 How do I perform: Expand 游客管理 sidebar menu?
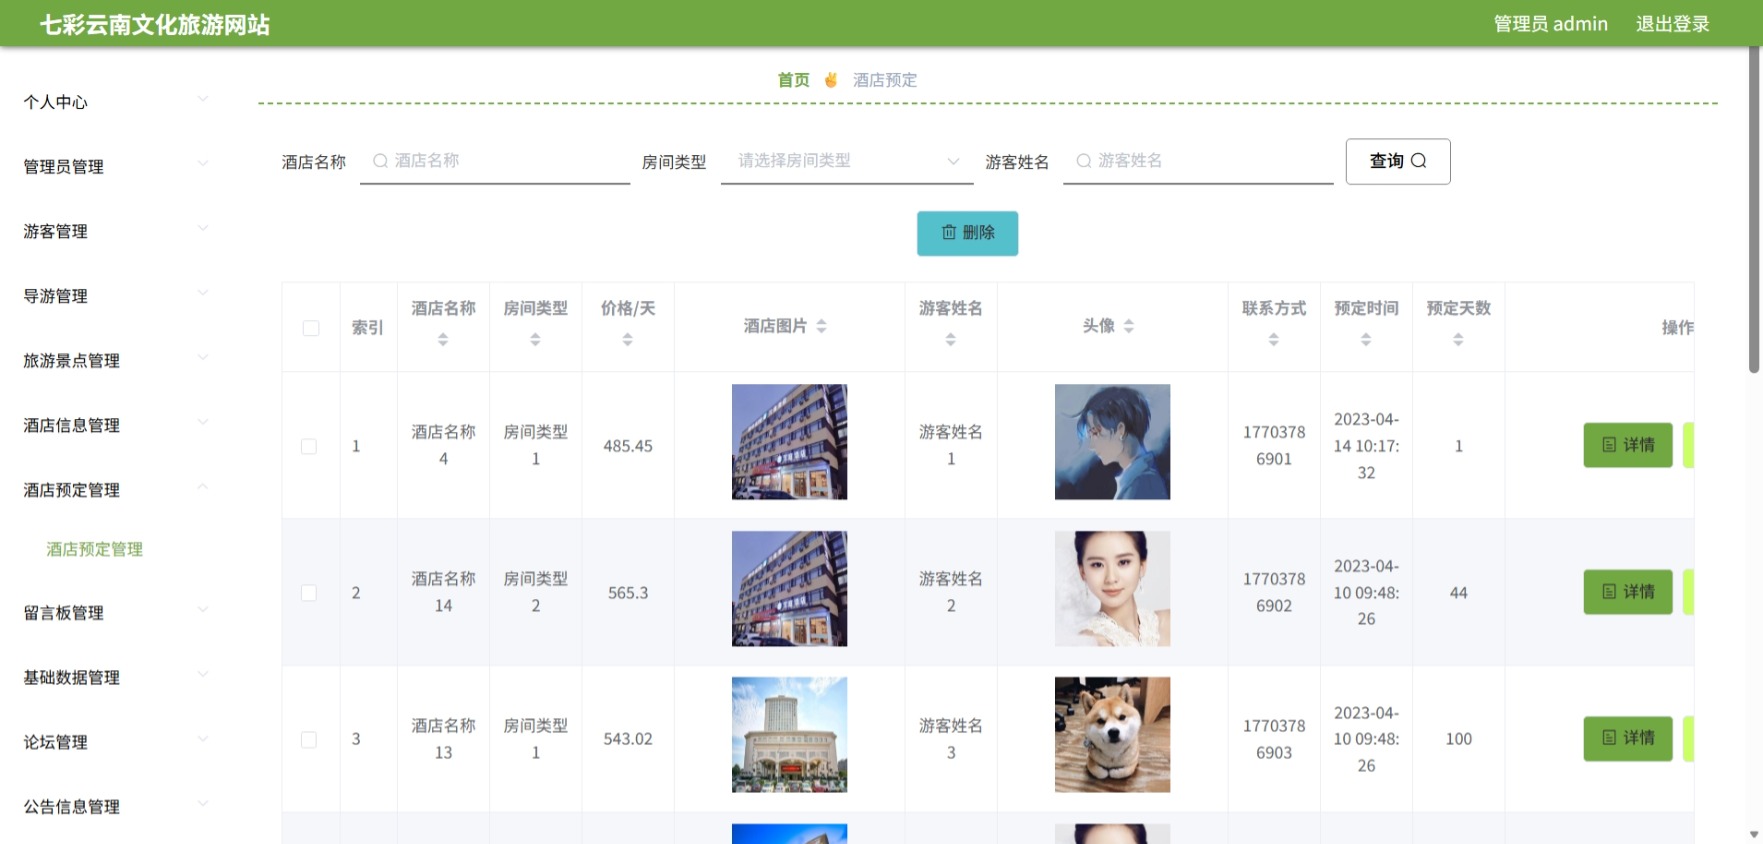tap(116, 231)
